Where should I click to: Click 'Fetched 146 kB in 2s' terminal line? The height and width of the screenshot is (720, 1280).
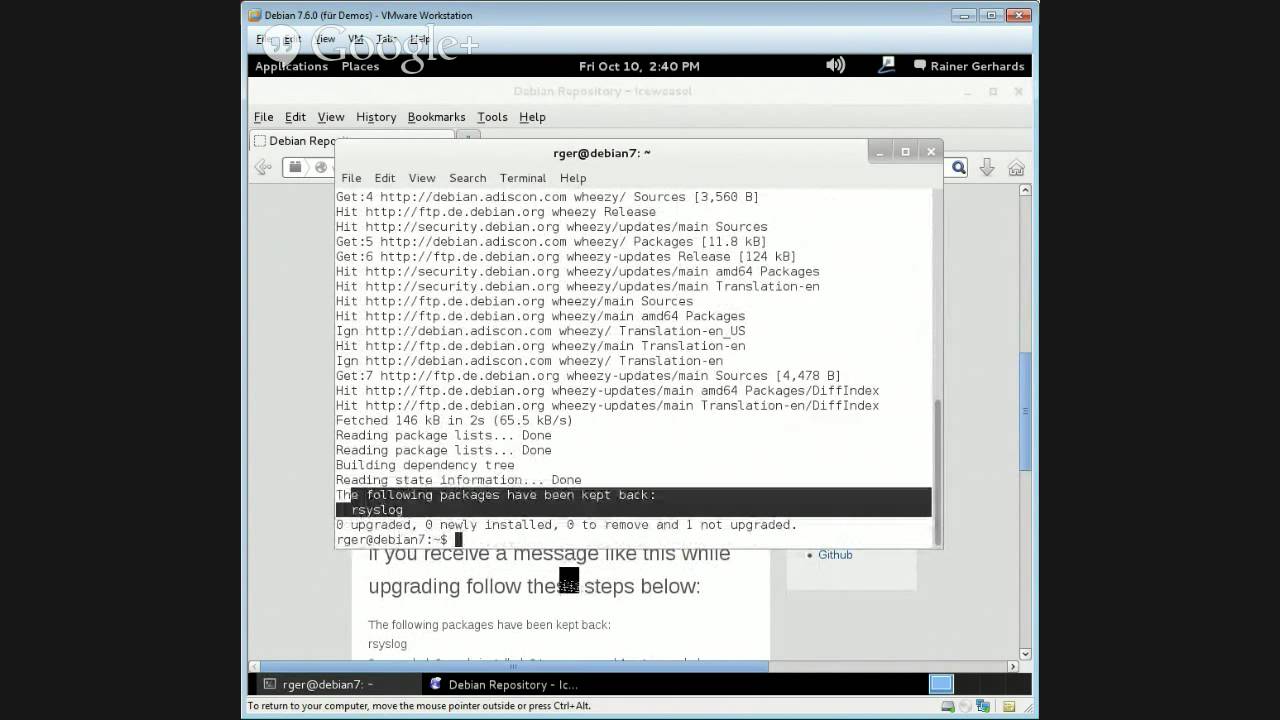click(x=454, y=421)
